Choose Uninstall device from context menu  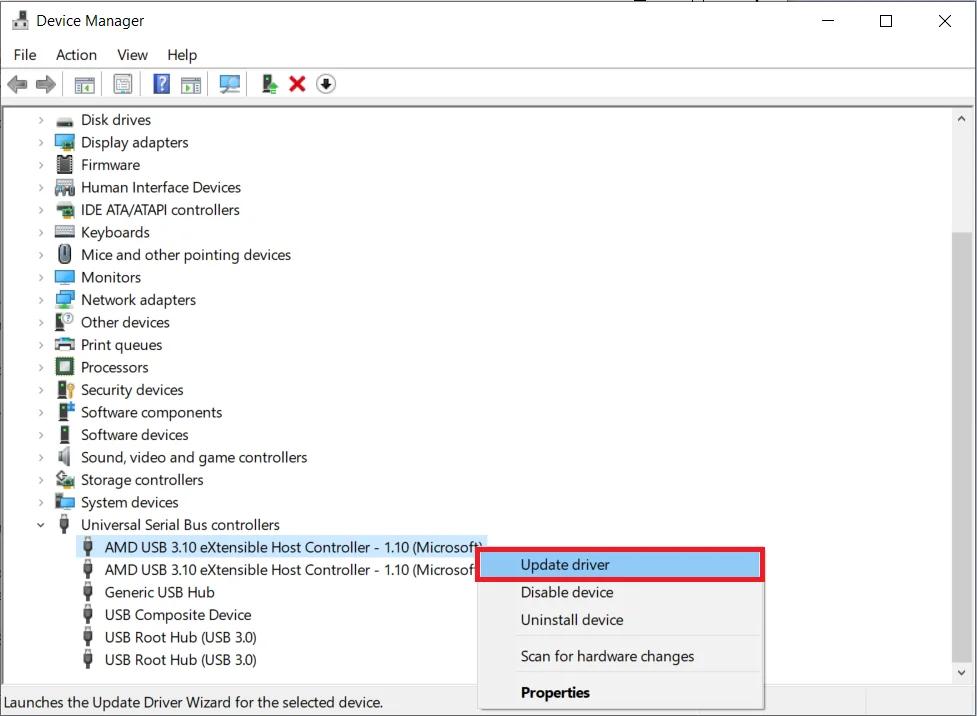pyautogui.click(x=620, y=620)
